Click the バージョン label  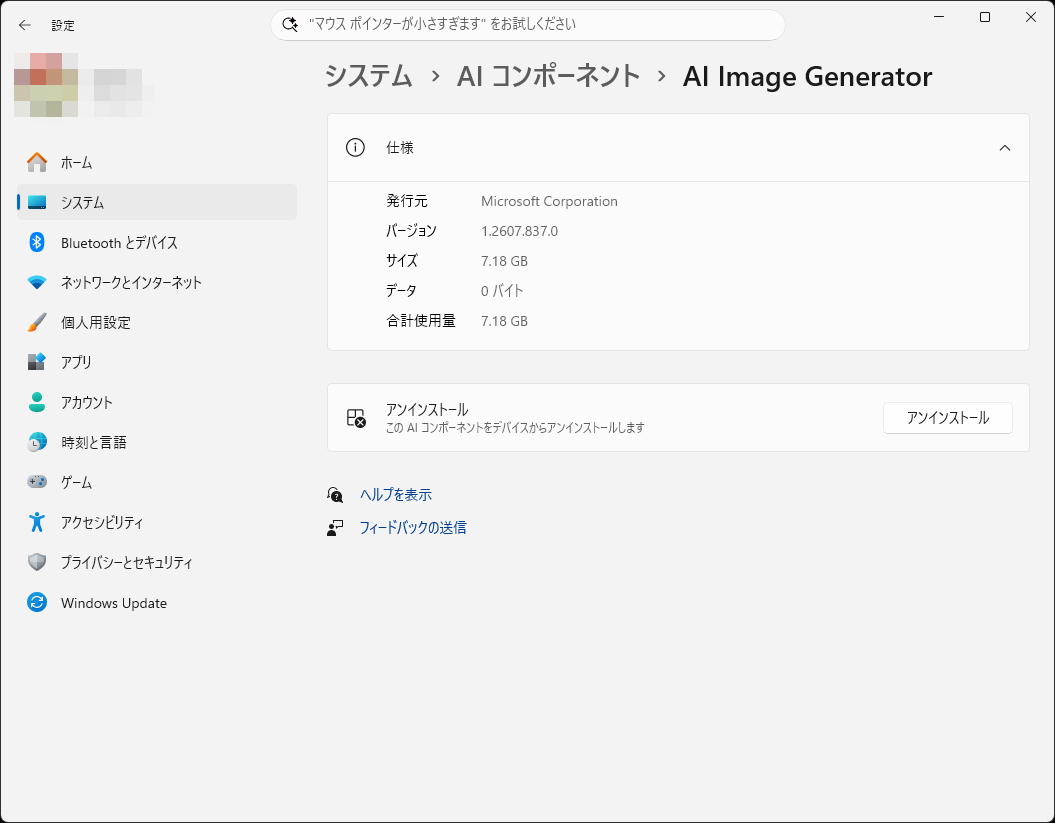(411, 231)
